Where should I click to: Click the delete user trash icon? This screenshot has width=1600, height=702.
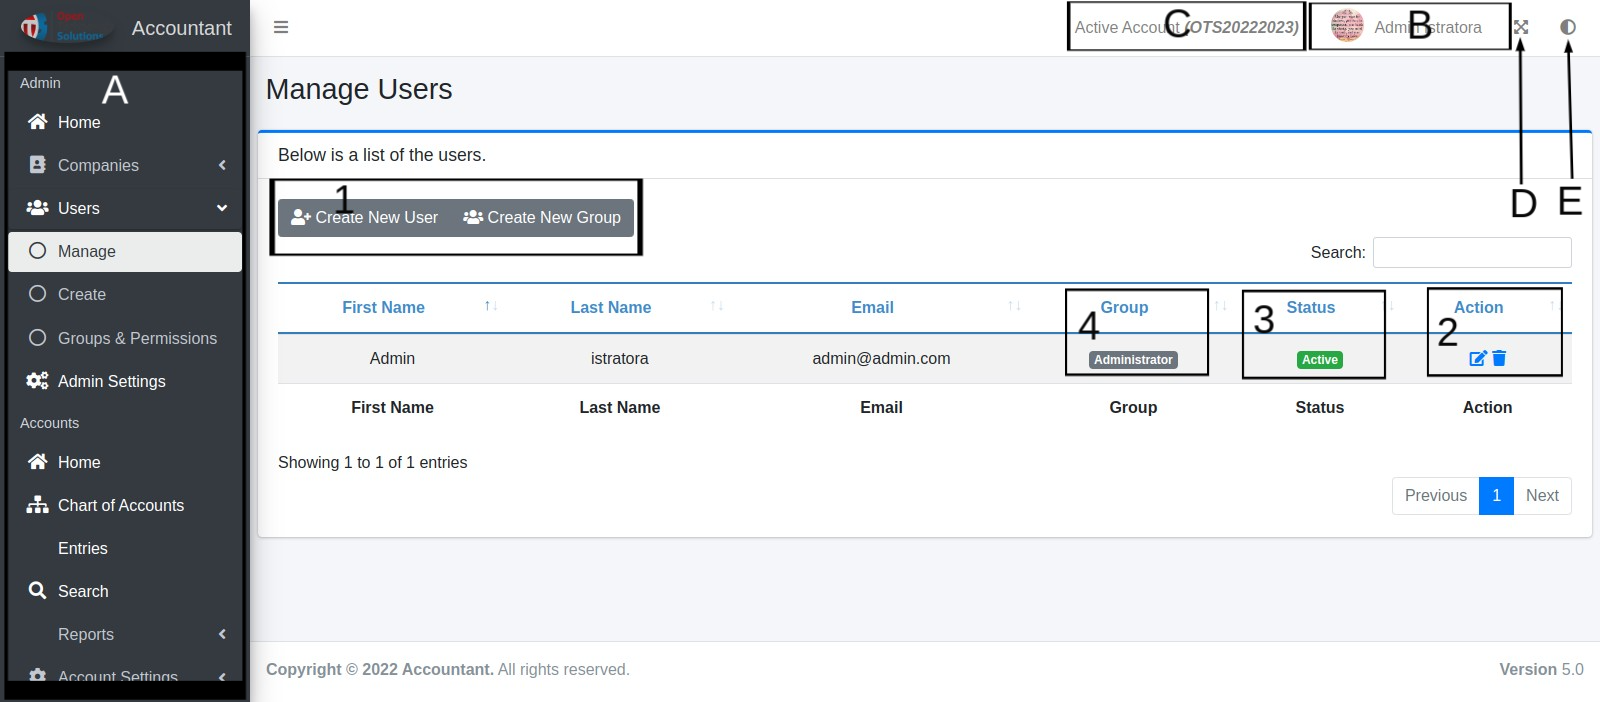[x=1499, y=358]
